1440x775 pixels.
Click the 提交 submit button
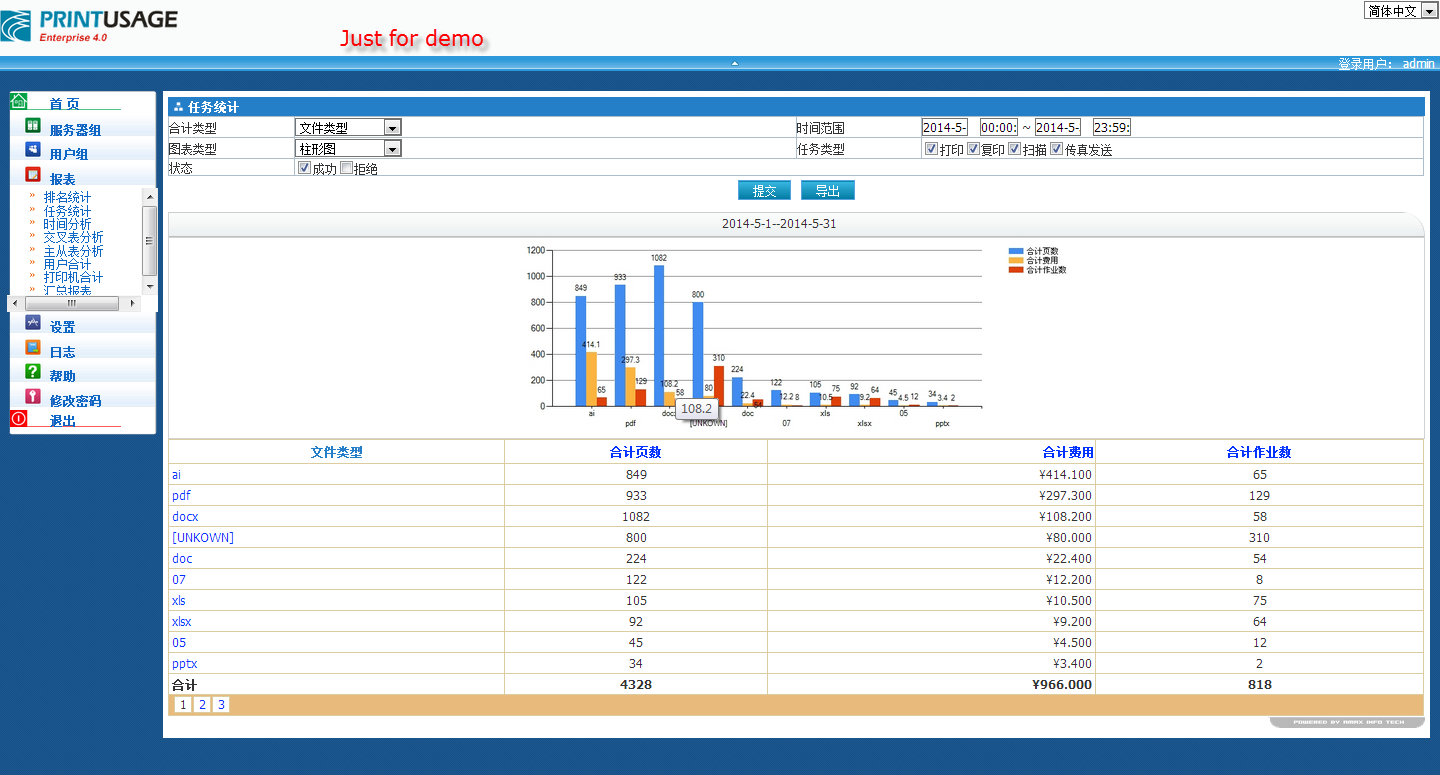tap(764, 190)
